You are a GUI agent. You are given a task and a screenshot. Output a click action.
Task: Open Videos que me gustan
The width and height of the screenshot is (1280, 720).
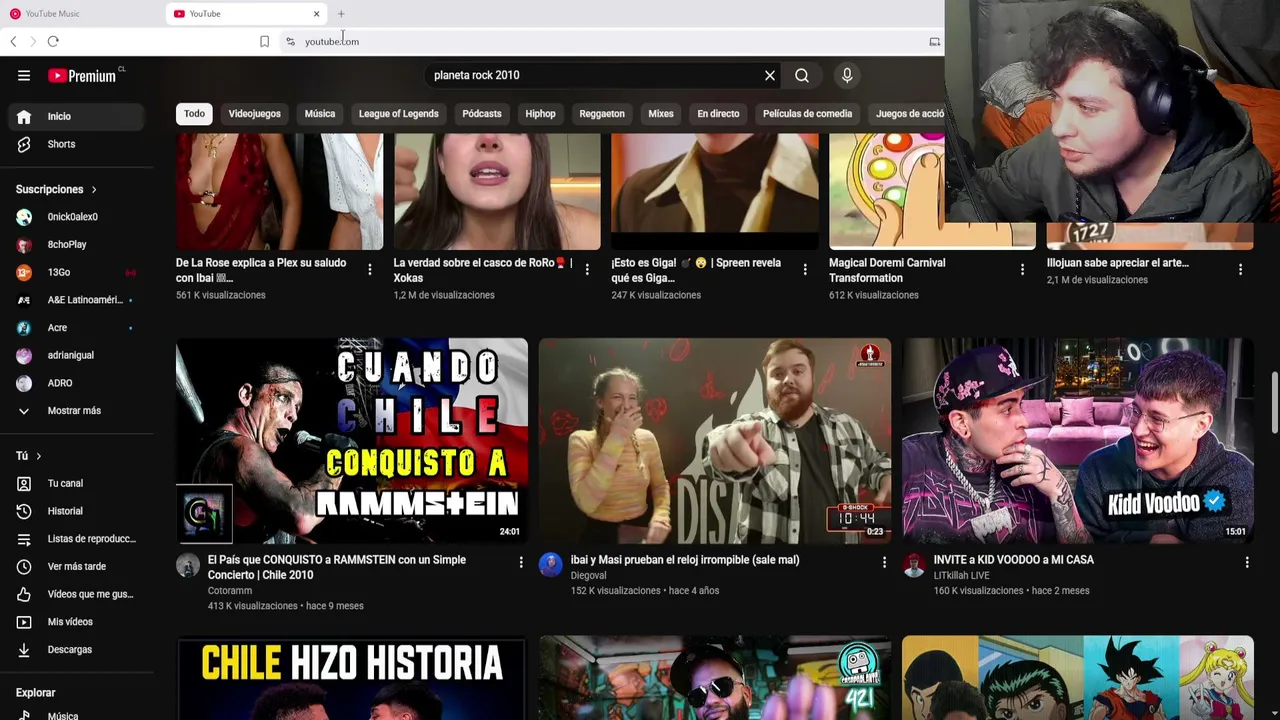76,594
